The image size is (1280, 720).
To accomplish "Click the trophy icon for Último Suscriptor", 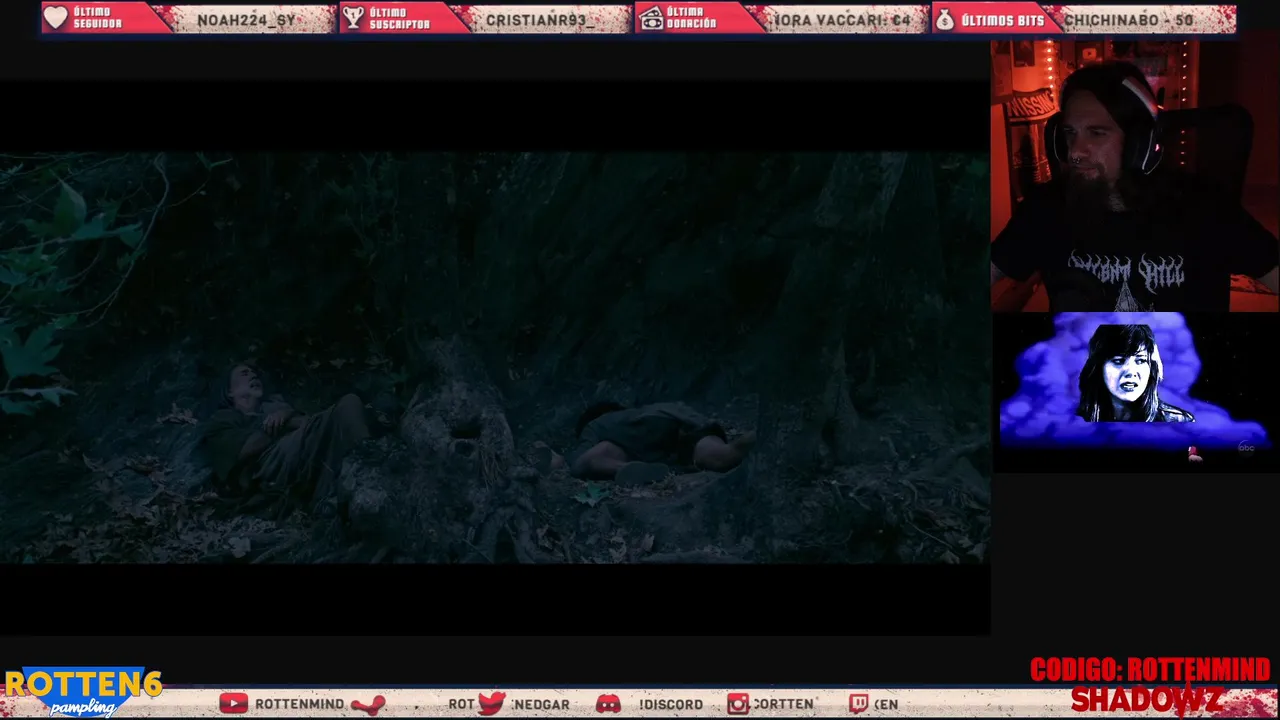I will pyautogui.click(x=353, y=18).
